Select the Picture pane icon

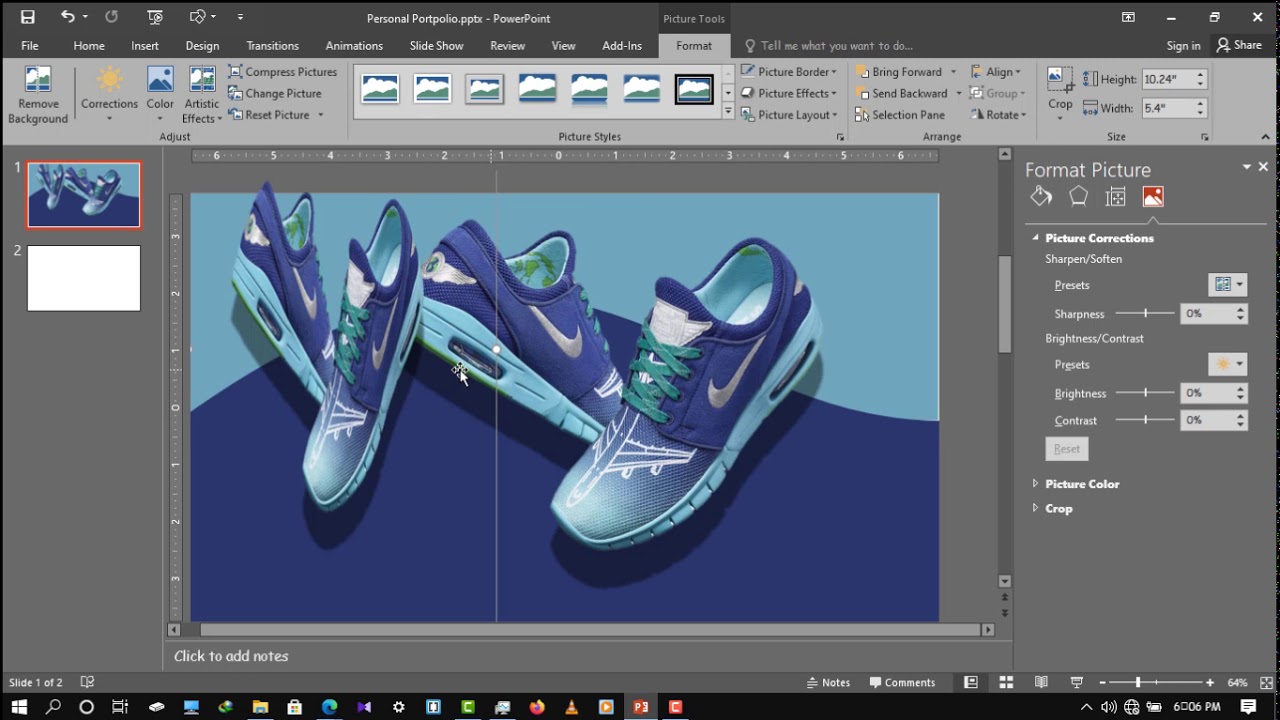click(x=1153, y=197)
